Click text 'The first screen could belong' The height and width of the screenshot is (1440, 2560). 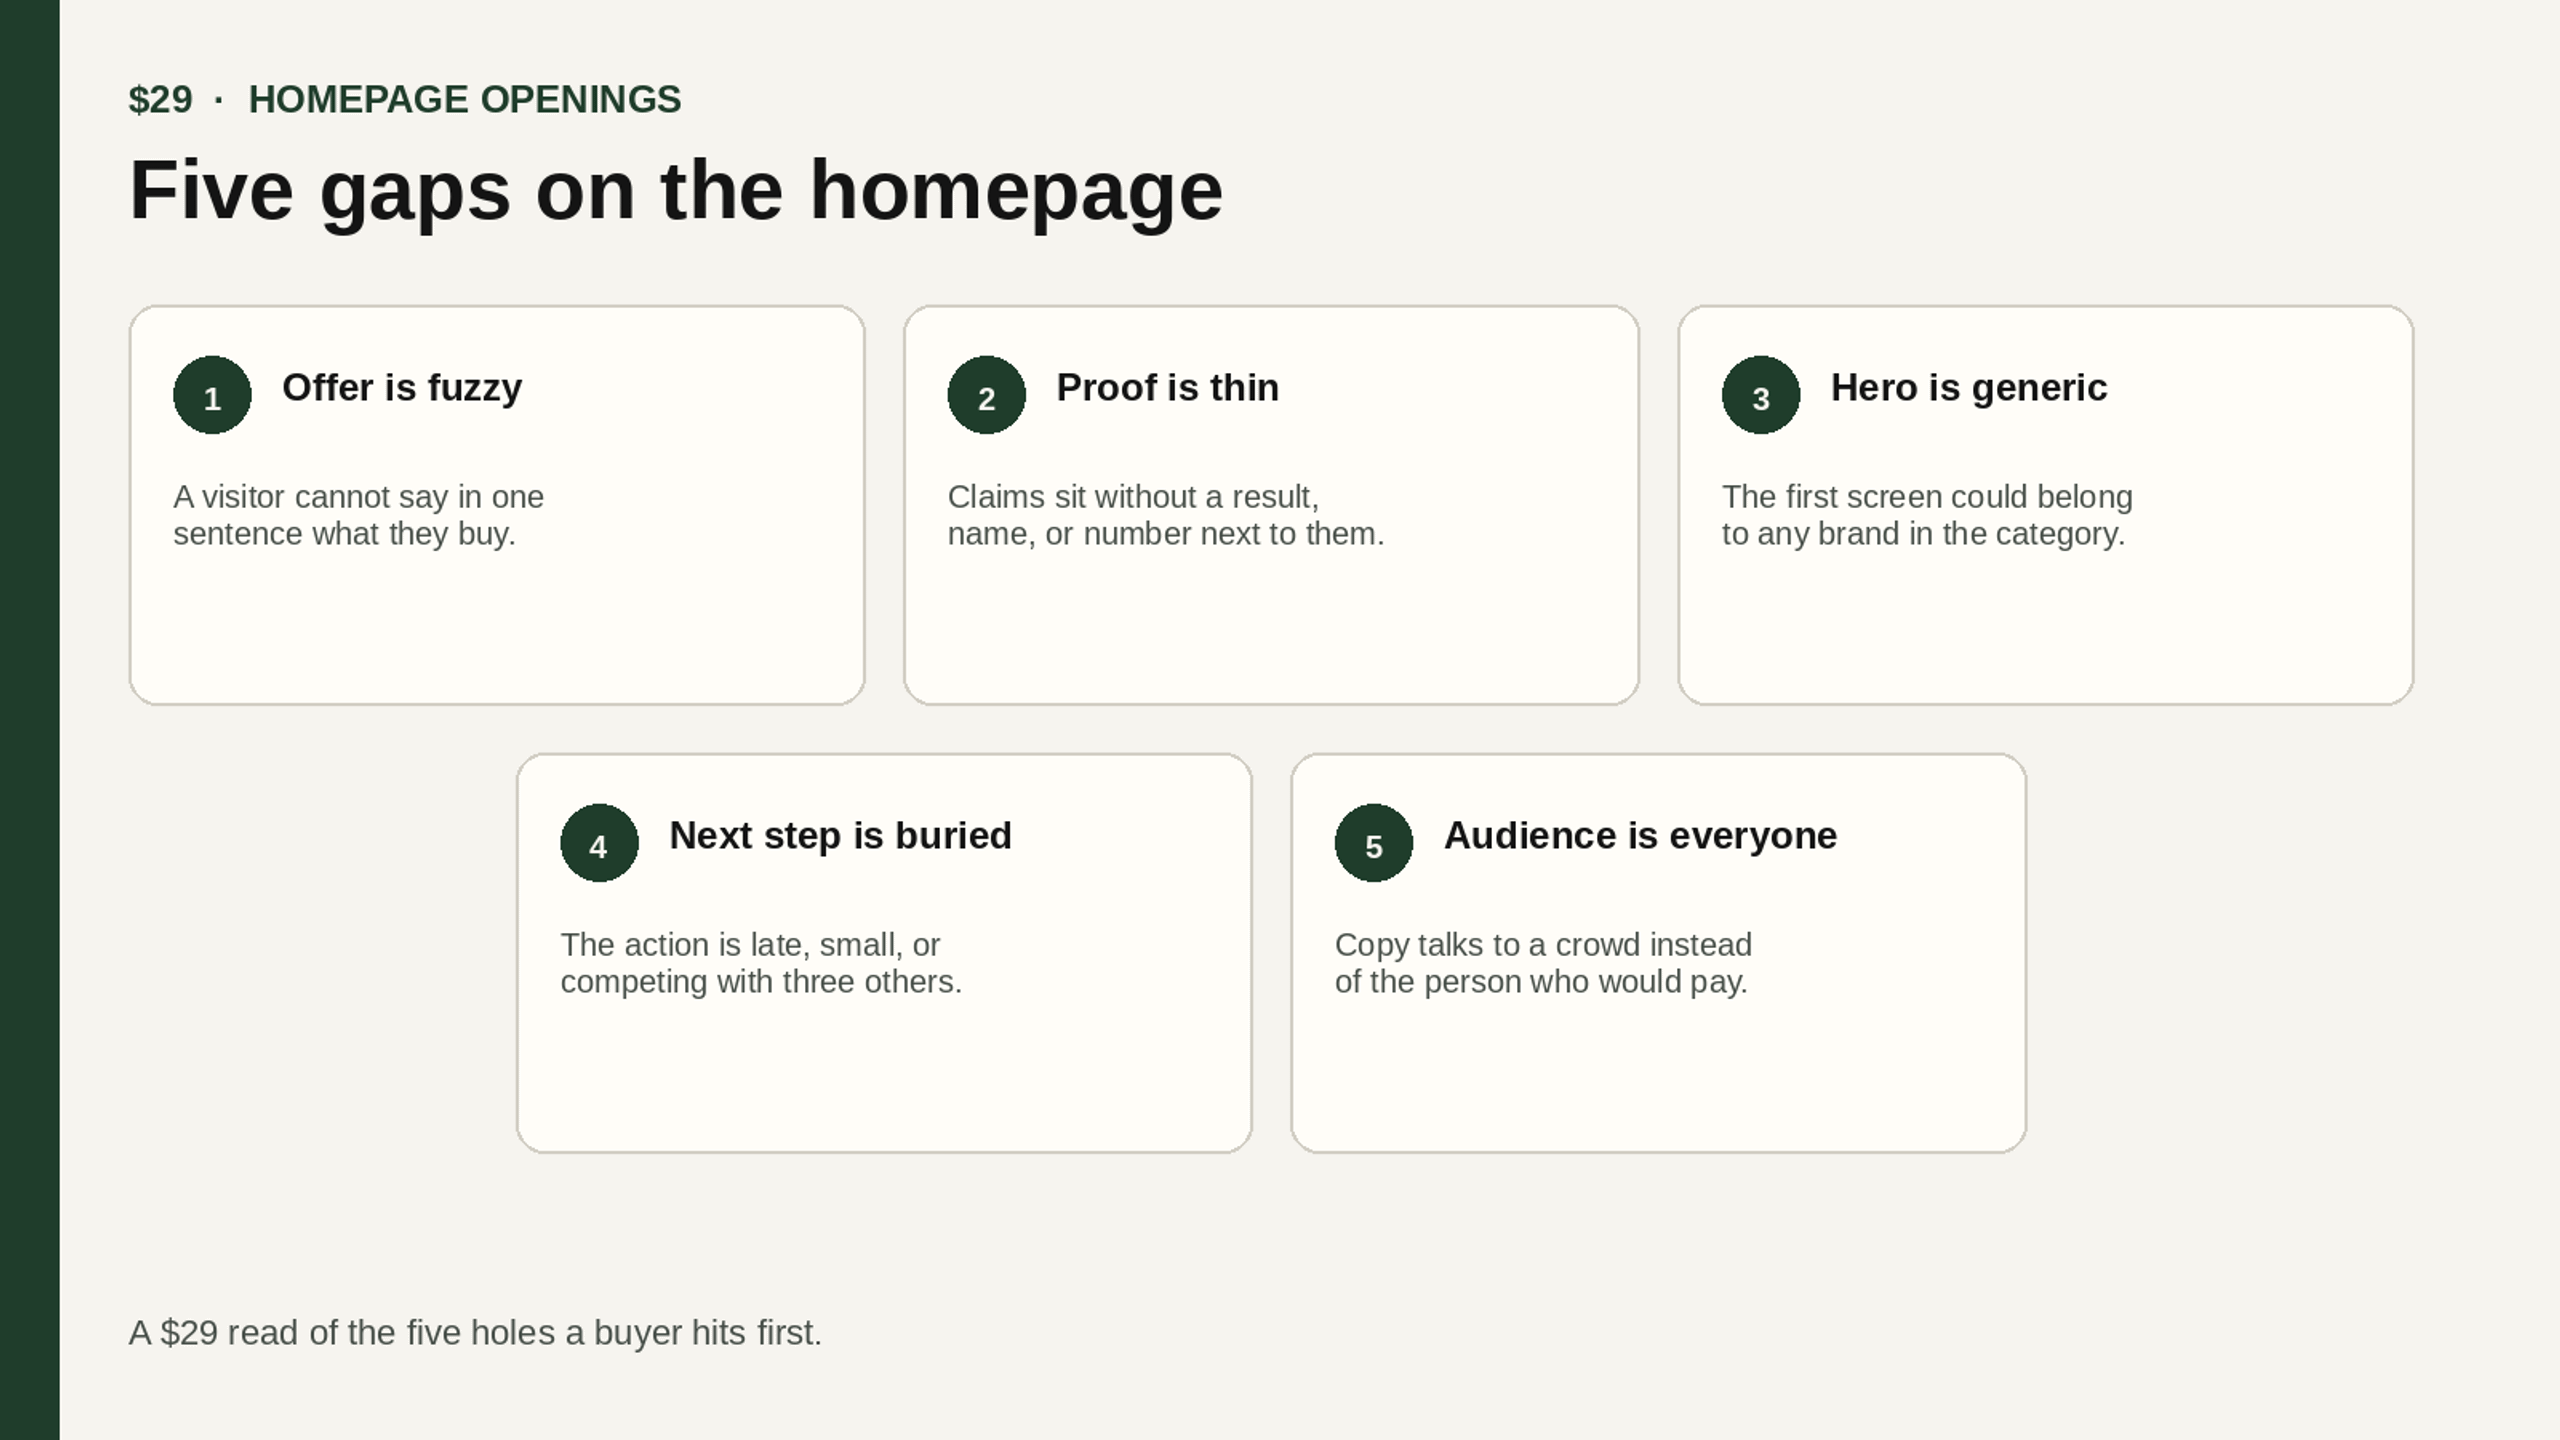pos(1927,497)
